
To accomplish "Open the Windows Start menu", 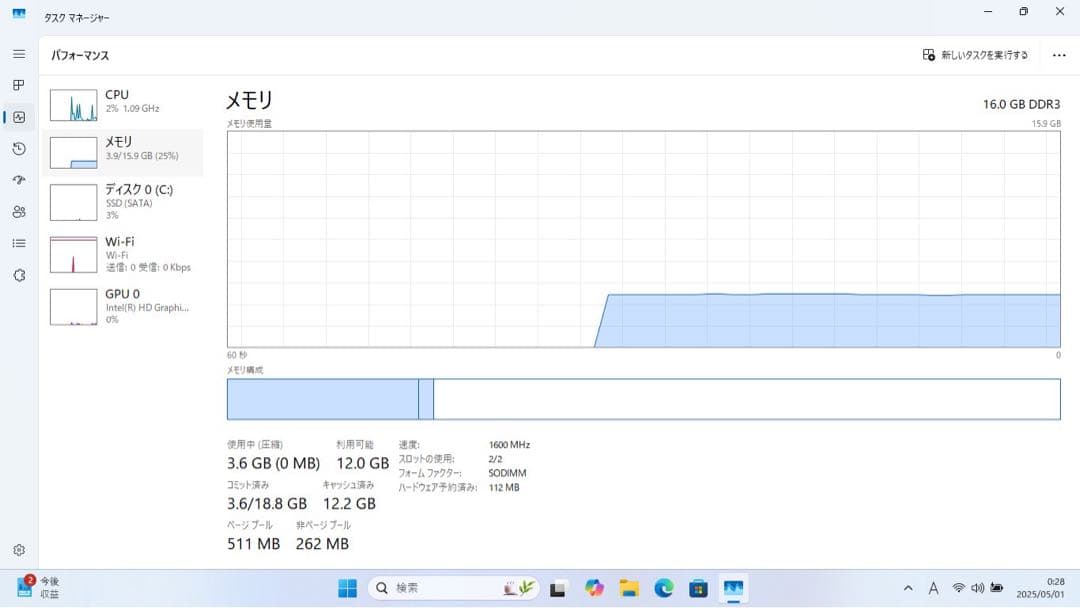I will pyautogui.click(x=347, y=588).
